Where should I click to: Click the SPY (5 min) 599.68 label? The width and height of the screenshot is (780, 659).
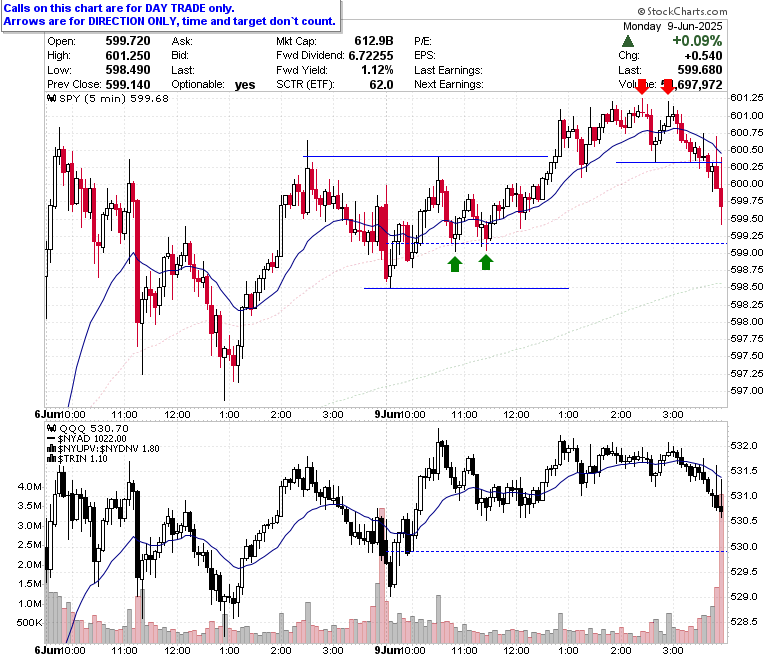point(114,98)
